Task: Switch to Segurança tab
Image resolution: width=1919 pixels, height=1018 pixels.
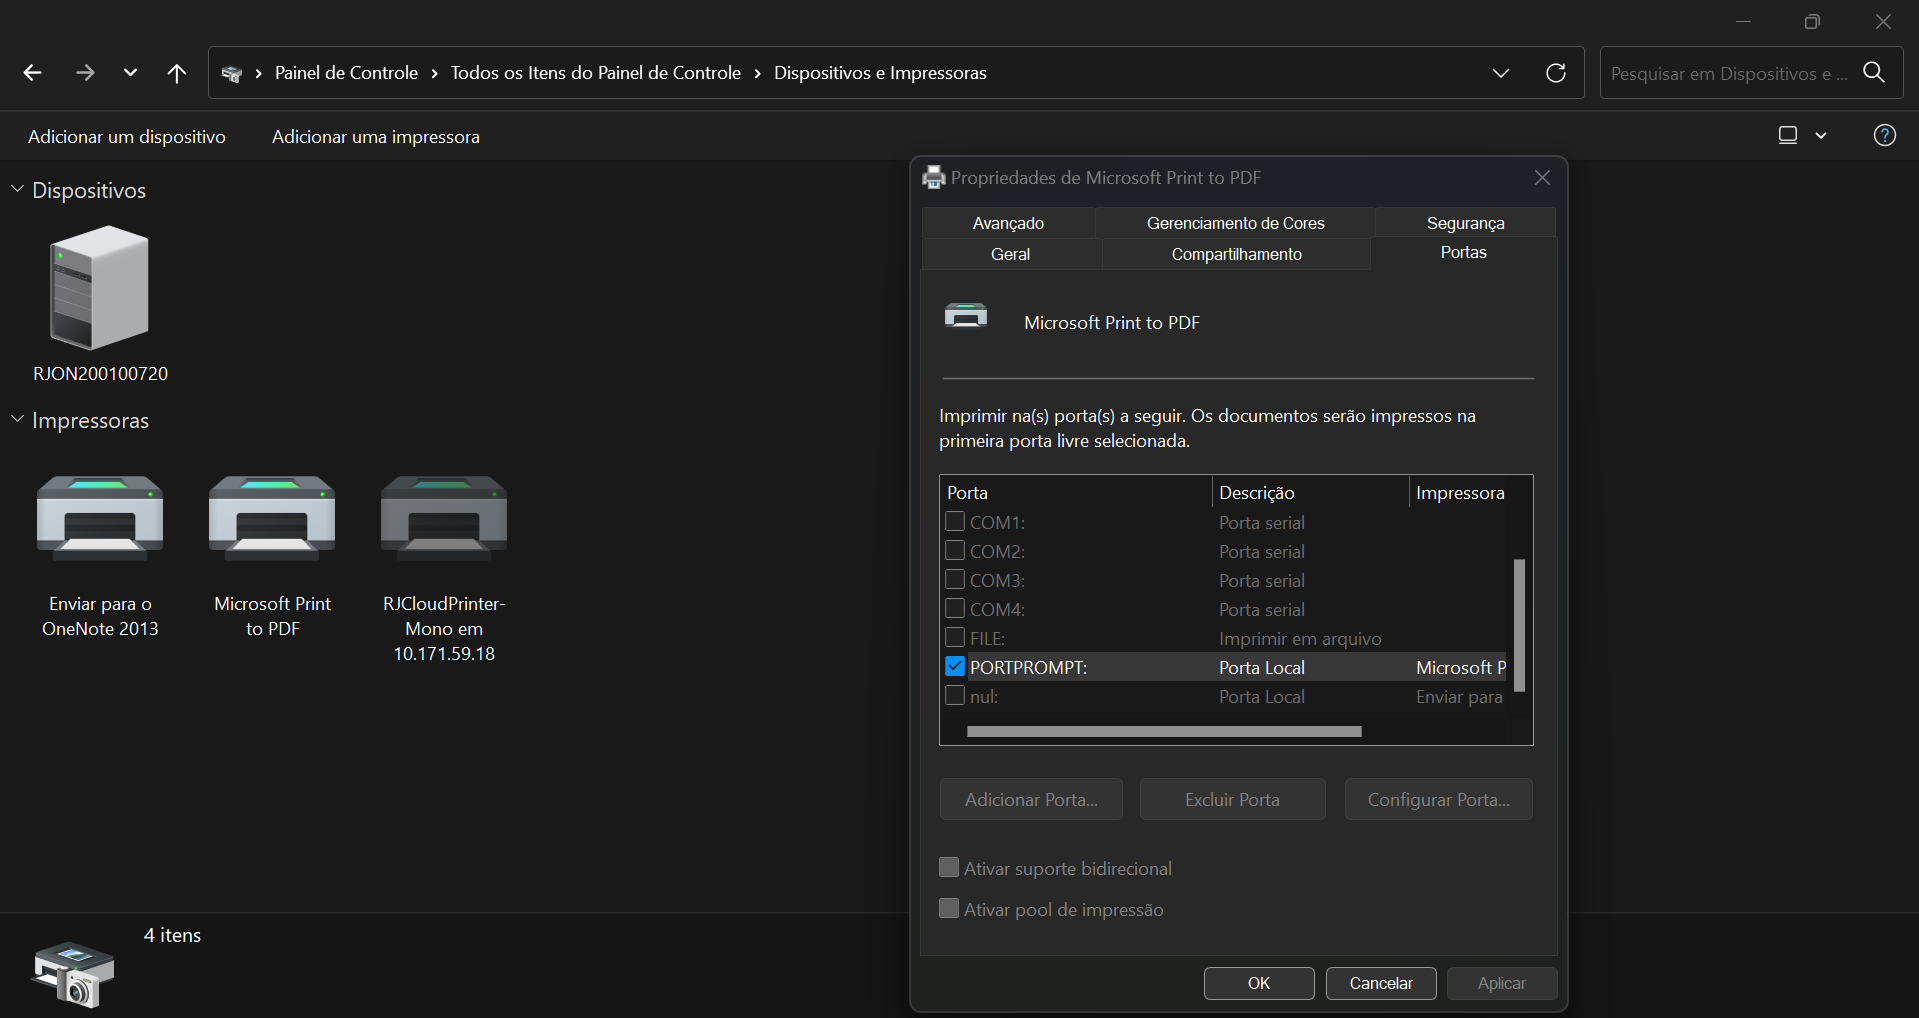Action: pos(1466,223)
